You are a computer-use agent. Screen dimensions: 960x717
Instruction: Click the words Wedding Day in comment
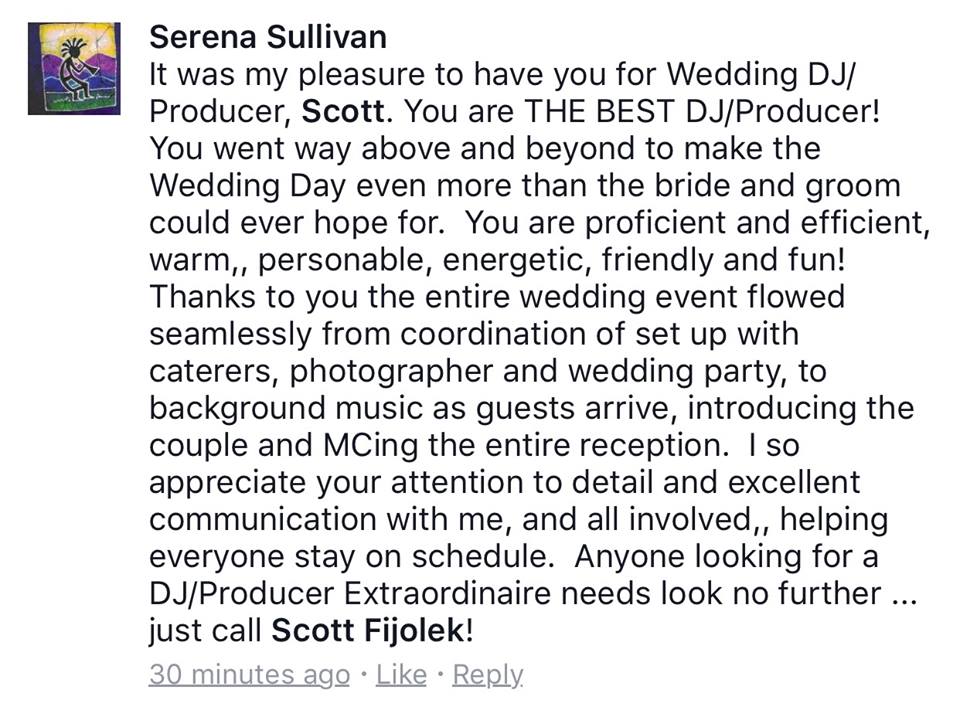click(x=247, y=186)
